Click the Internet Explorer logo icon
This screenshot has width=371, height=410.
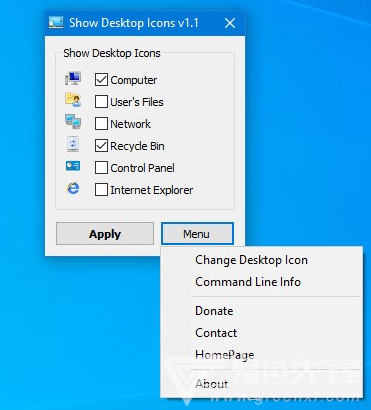pos(73,188)
